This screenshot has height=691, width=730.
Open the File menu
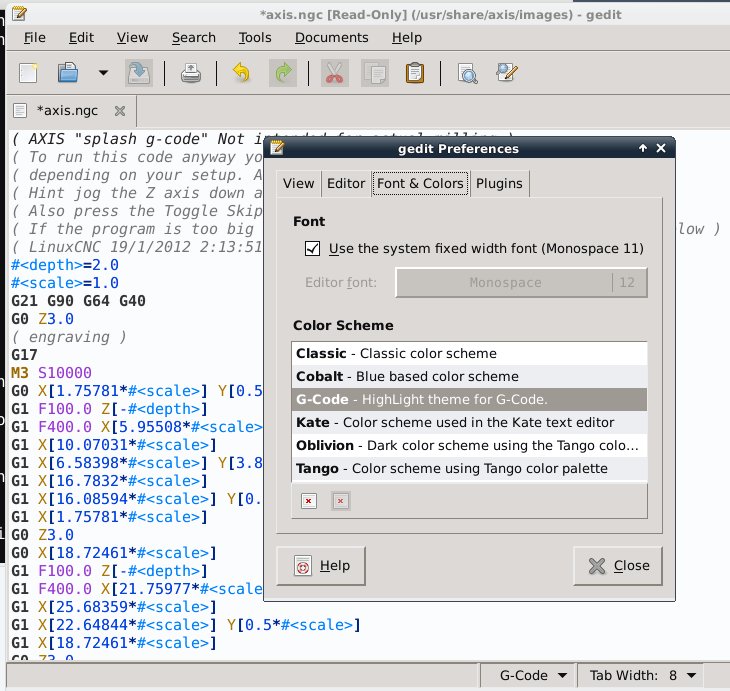coord(34,38)
